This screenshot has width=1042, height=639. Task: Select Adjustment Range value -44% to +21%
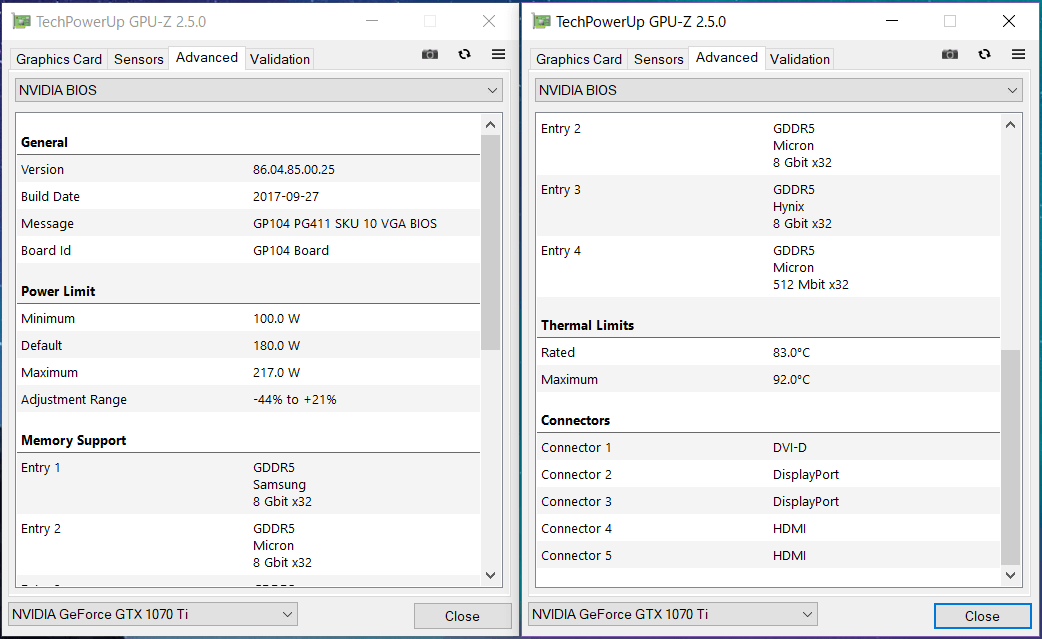tap(294, 400)
